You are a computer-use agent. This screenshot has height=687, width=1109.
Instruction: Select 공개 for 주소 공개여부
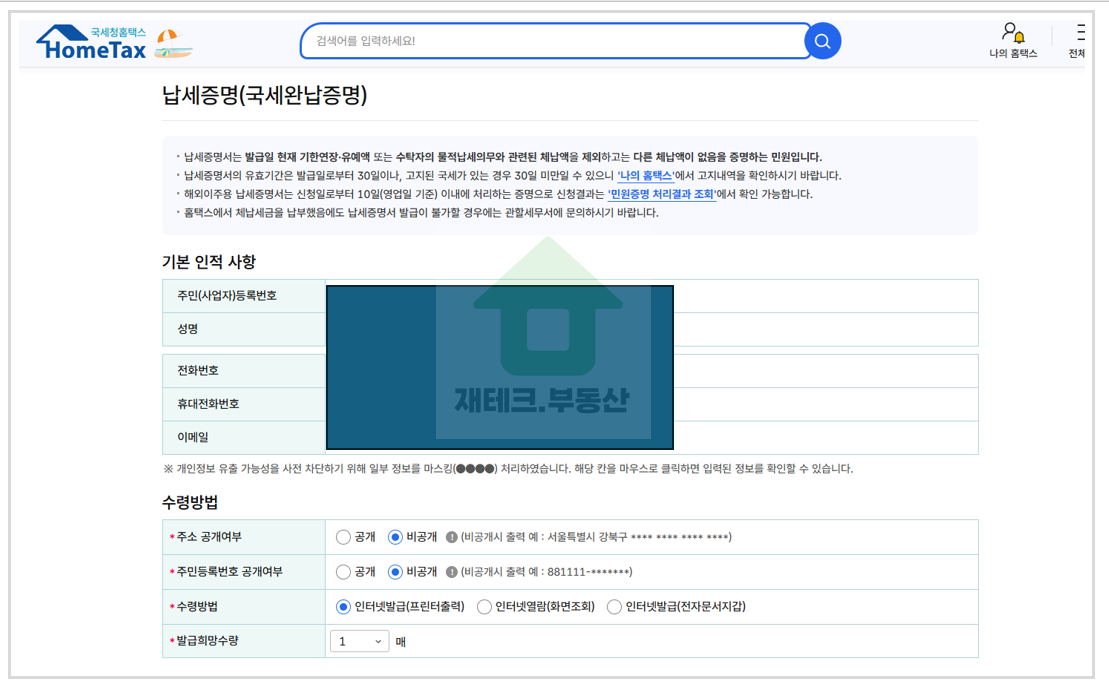tap(343, 536)
